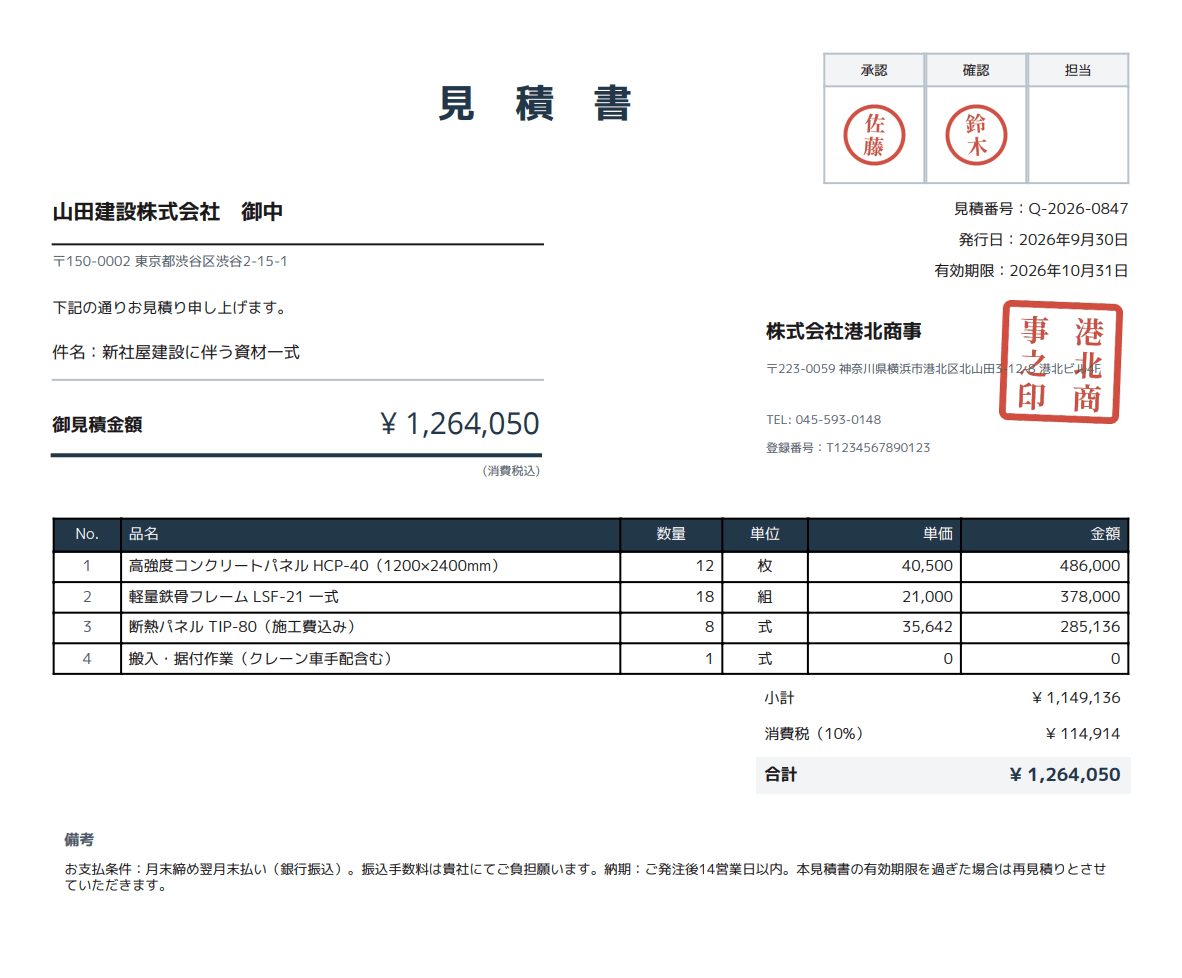Click the amount 486,000
This screenshot has height=978, width=1182.
[x=1090, y=566]
